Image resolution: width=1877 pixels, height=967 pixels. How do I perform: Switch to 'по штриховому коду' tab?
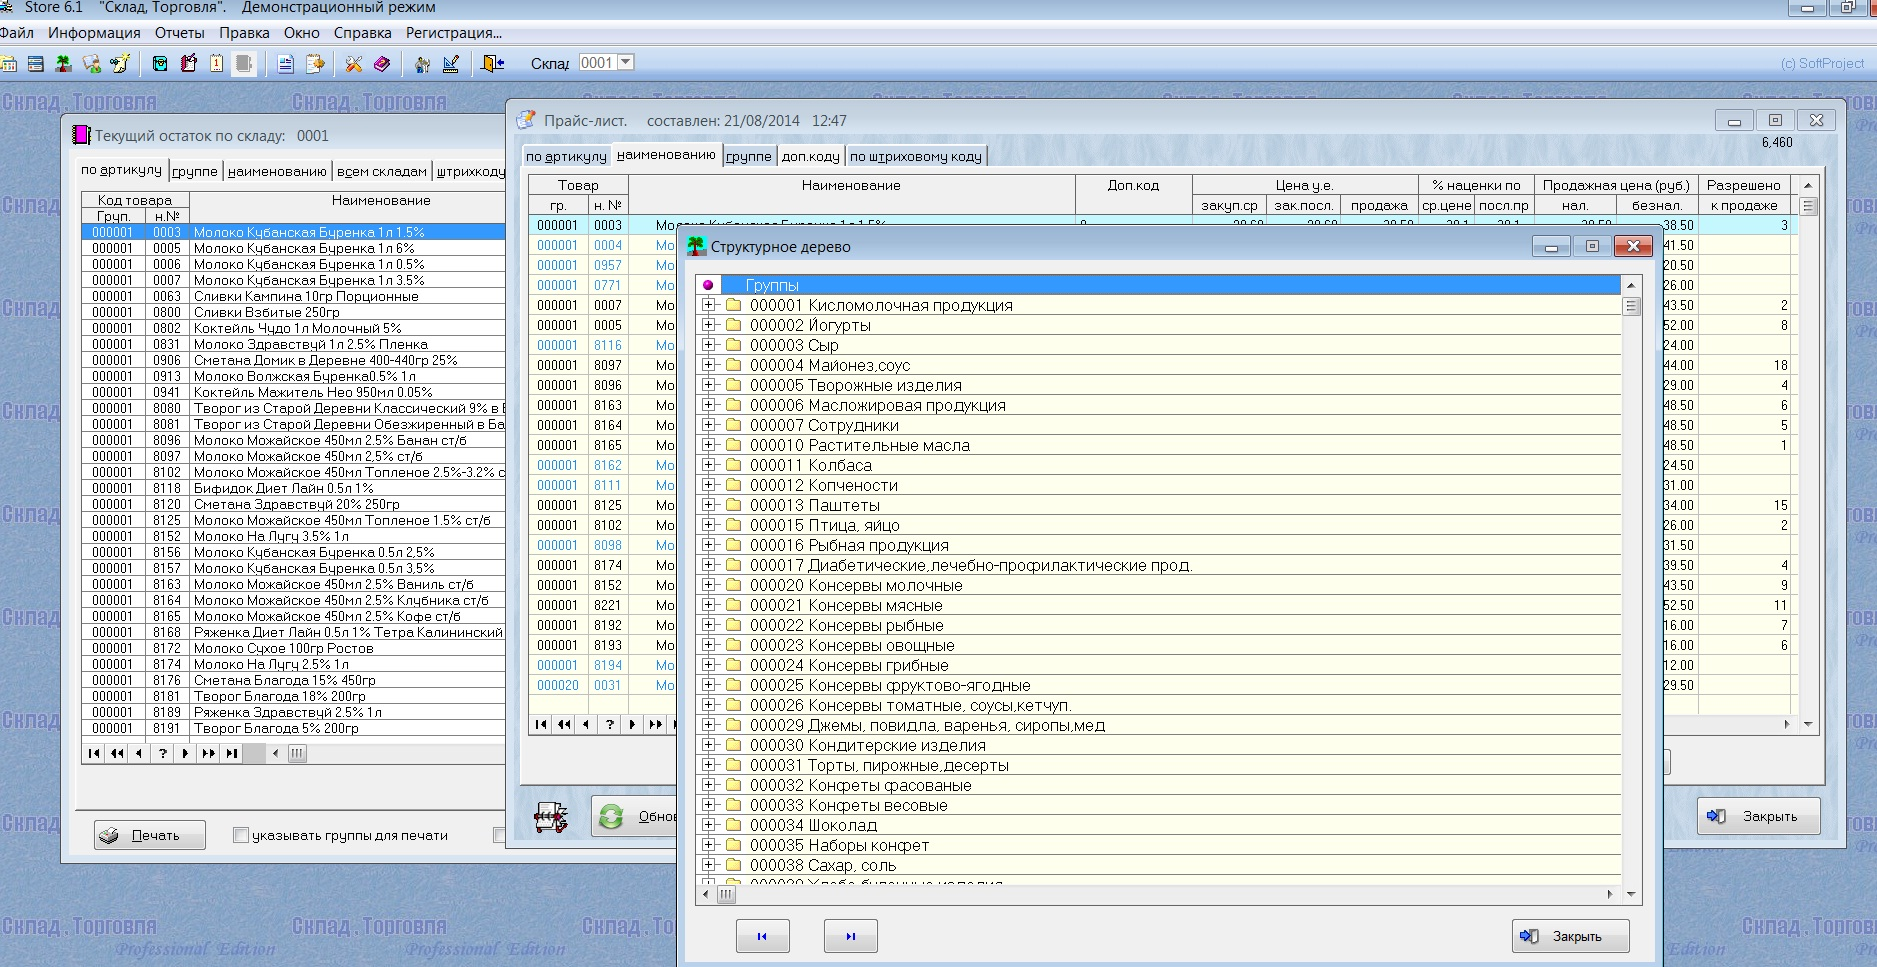coord(915,156)
